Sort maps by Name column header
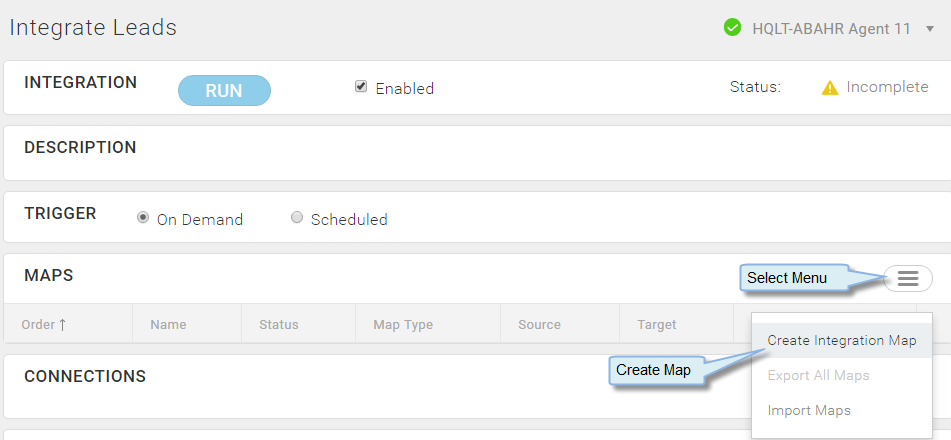This screenshot has width=951, height=440. (x=168, y=325)
